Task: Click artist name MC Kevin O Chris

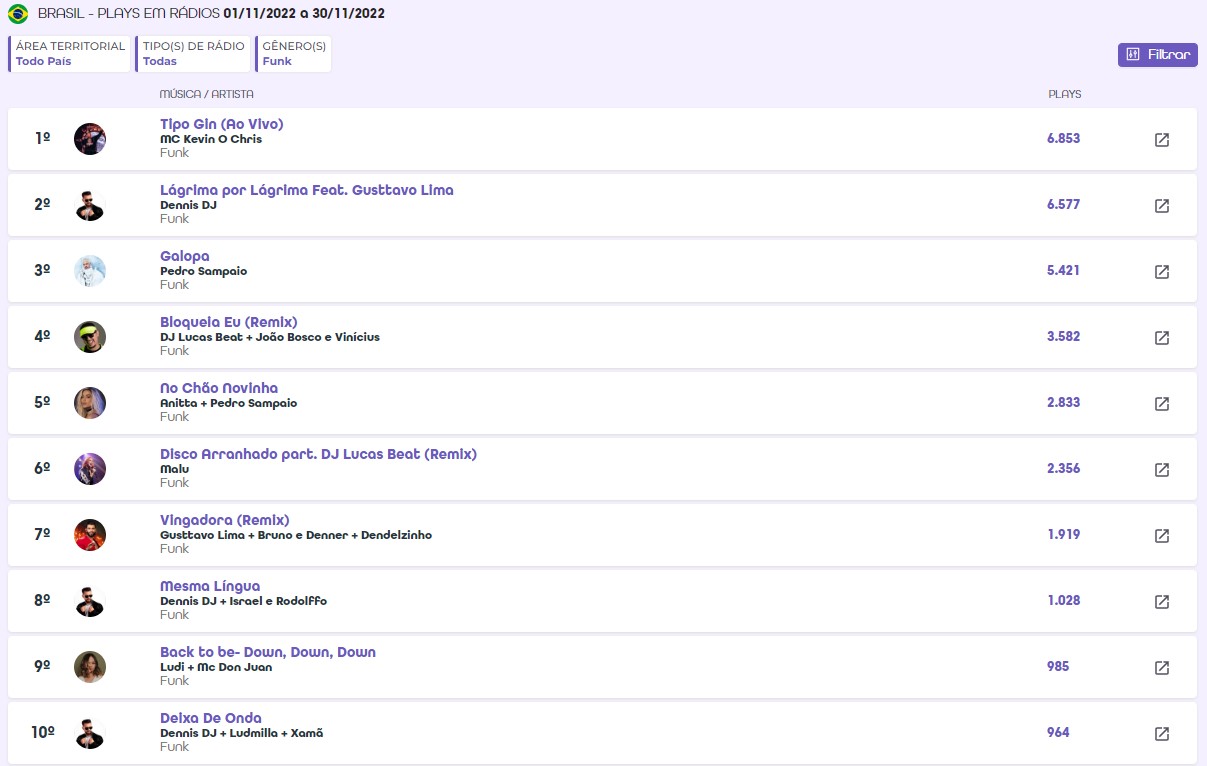Action: point(211,139)
